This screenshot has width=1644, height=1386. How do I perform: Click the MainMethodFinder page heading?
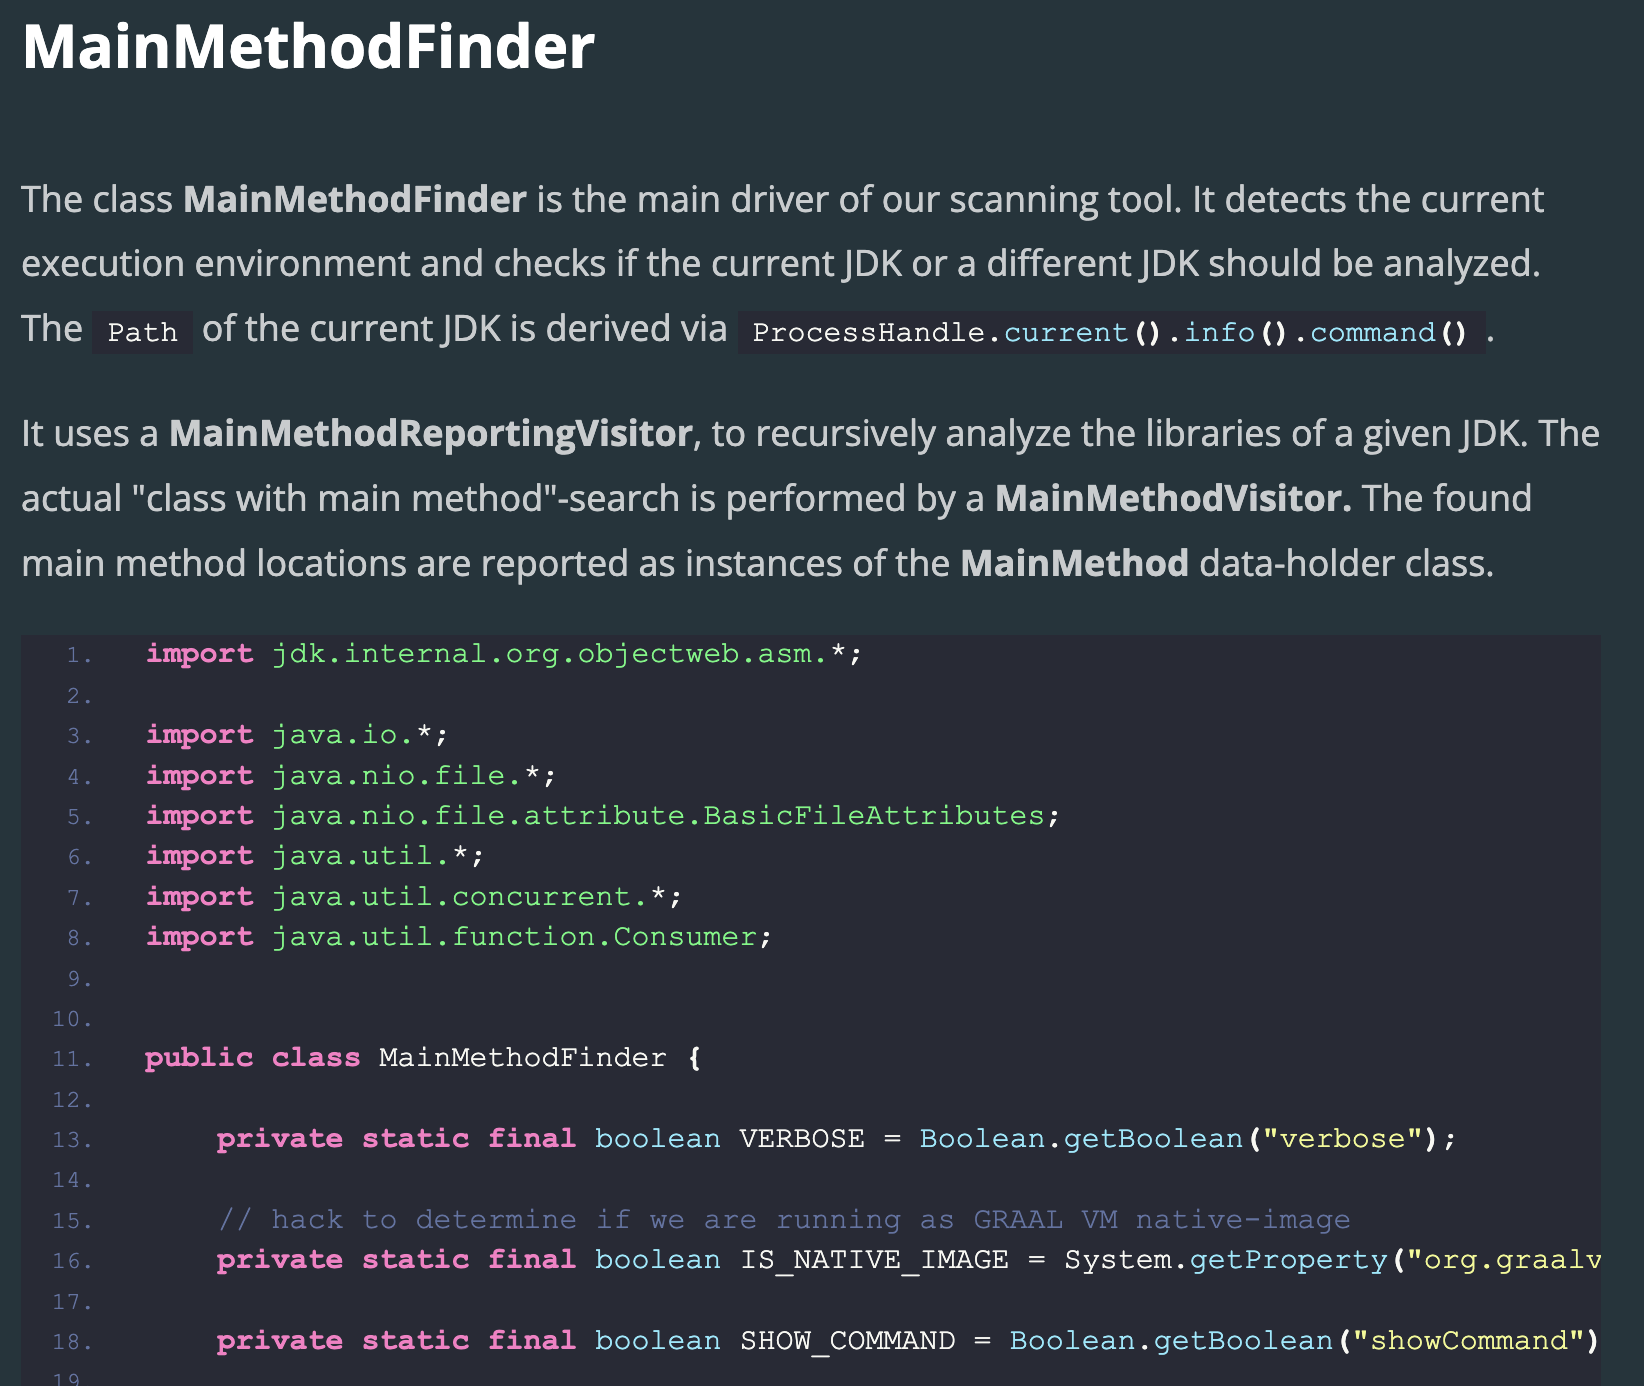308,47
